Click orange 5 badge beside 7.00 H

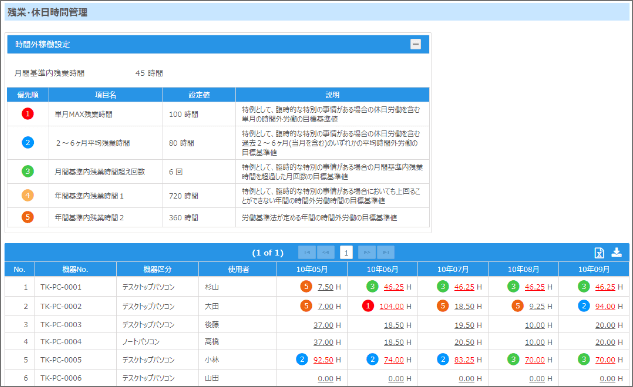pos(306,306)
